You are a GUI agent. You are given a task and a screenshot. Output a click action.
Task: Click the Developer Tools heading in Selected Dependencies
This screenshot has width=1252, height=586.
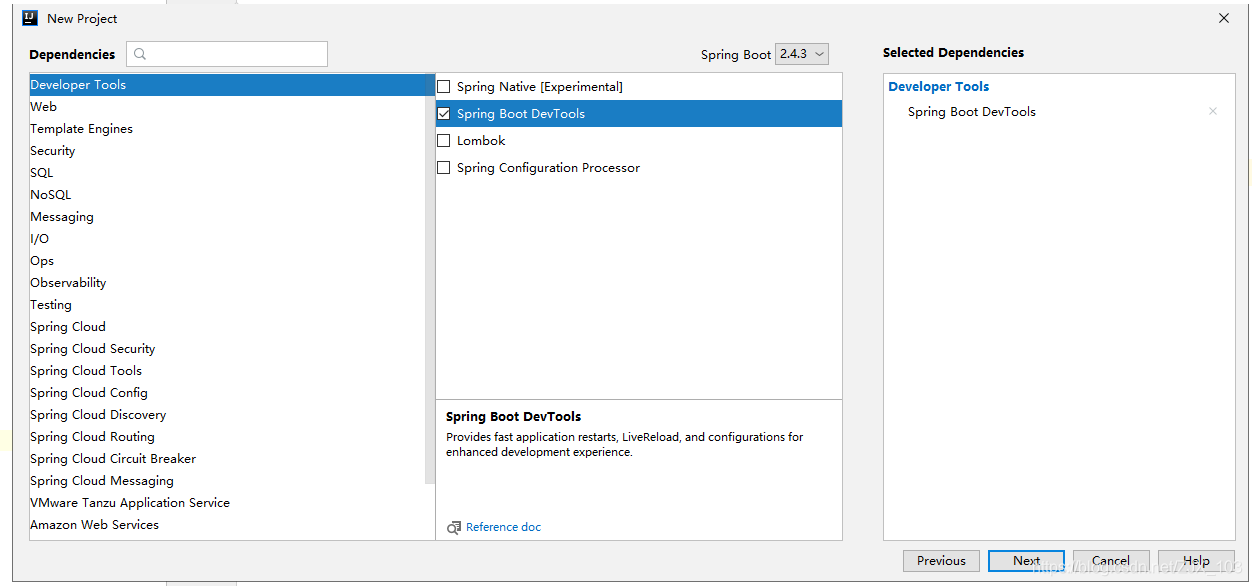coord(939,87)
